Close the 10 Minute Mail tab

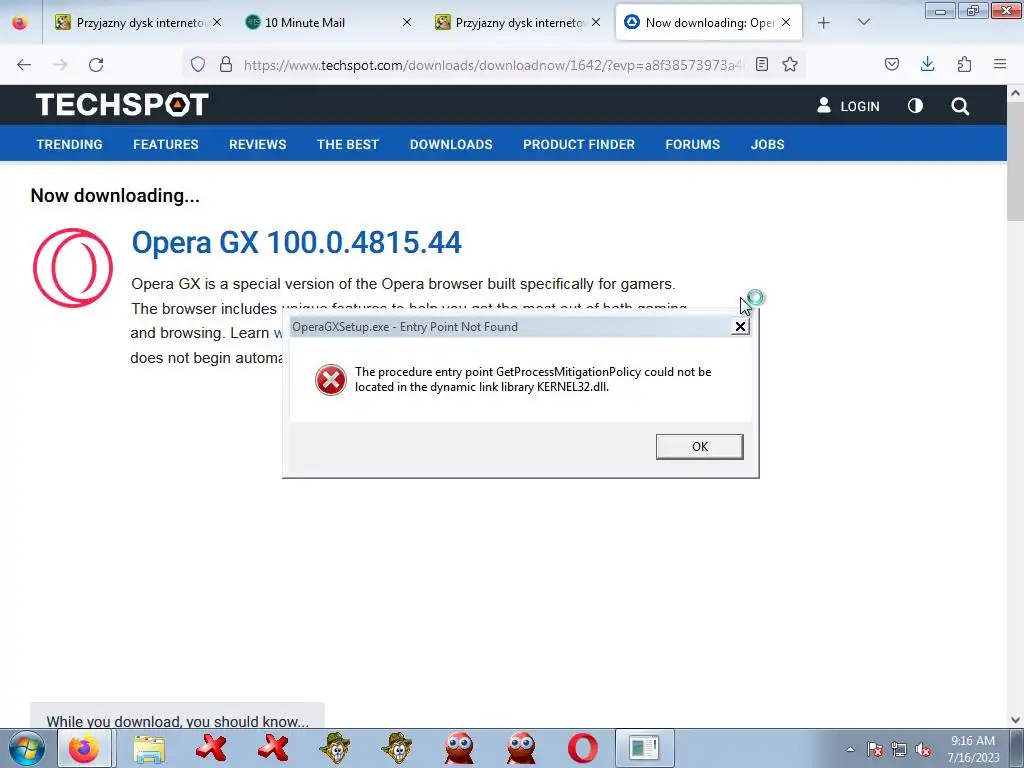[x=407, y=22]
